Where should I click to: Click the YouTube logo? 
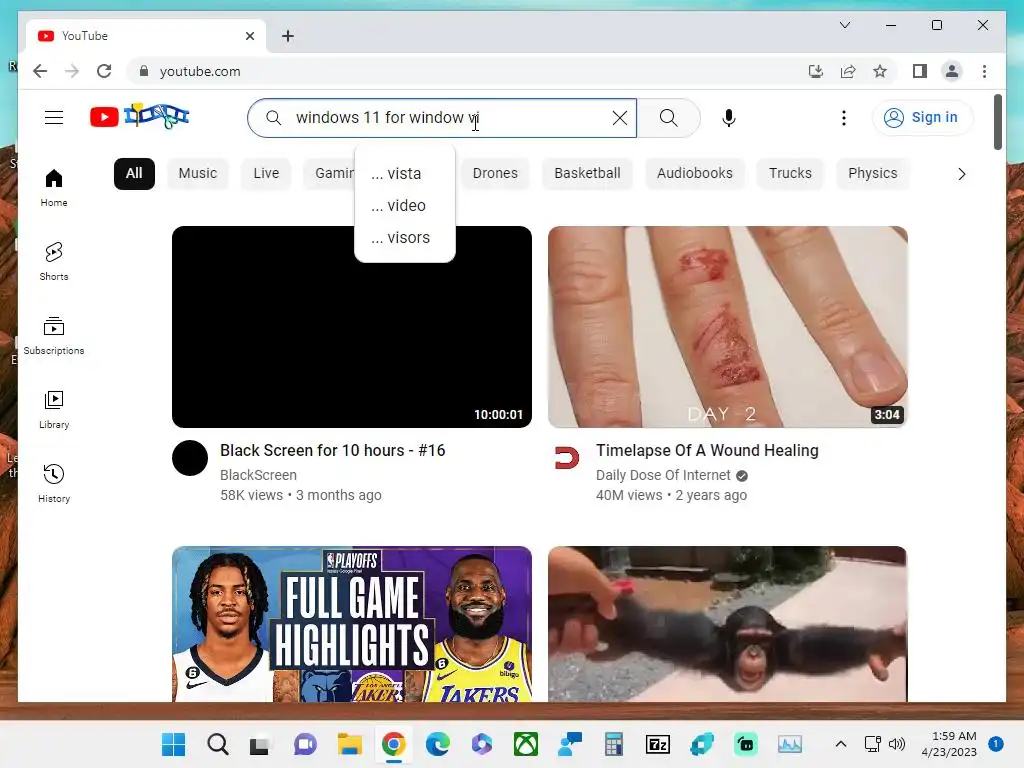point(140,117)
